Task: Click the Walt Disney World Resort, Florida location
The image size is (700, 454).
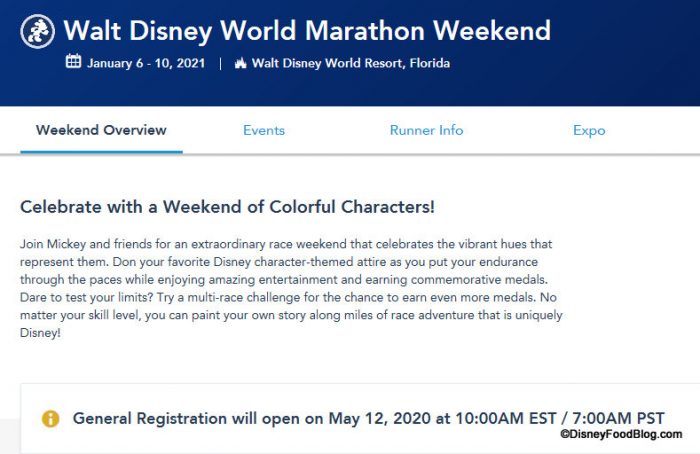Action: point(350,63)
